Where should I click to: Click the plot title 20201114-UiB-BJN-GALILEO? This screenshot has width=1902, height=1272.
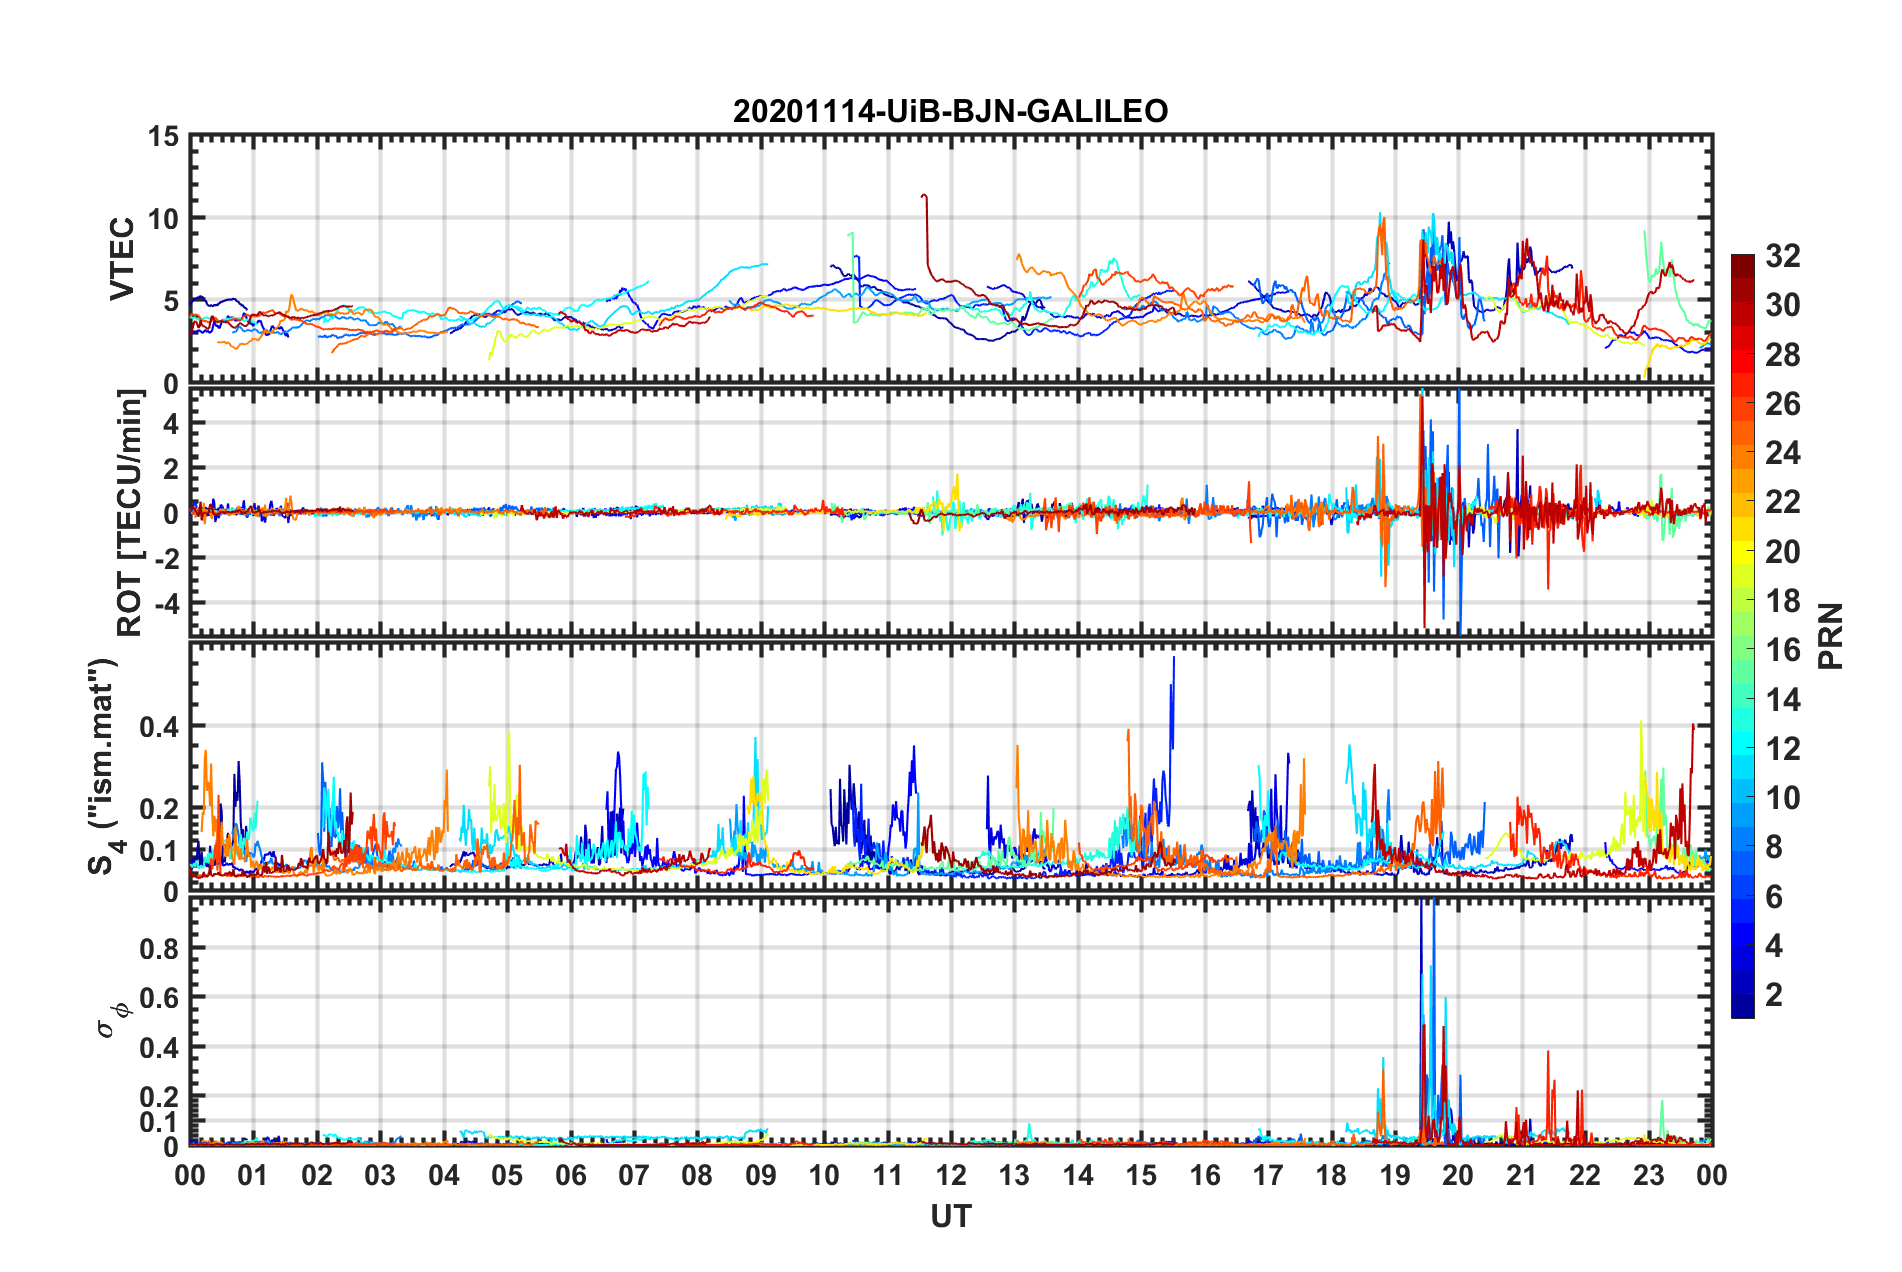coord(950,111)
